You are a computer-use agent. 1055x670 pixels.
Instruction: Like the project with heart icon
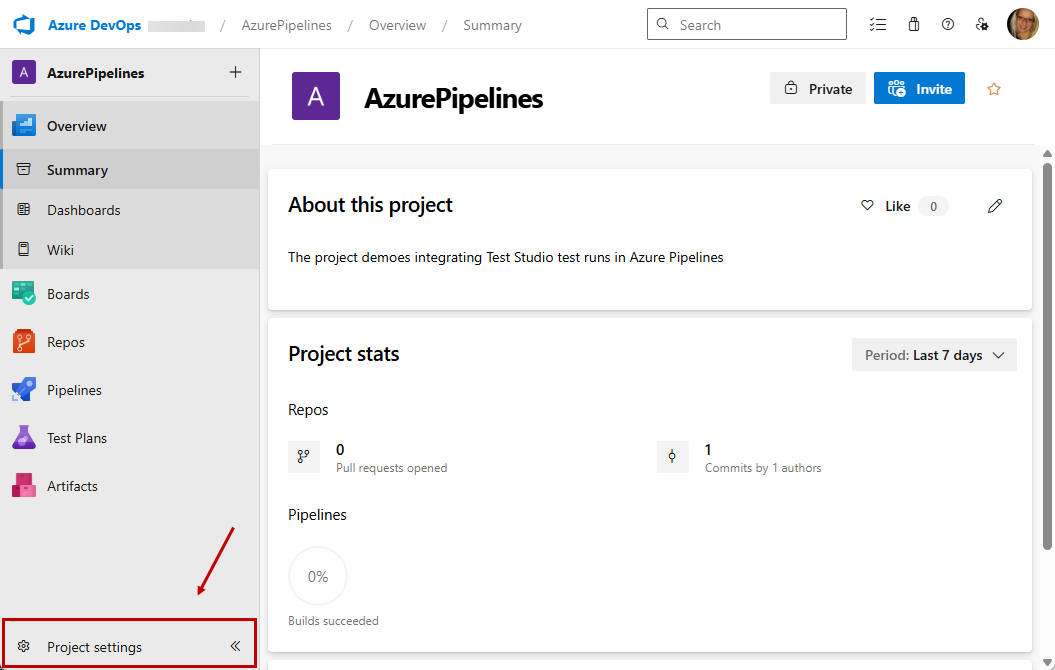[867, 205]
